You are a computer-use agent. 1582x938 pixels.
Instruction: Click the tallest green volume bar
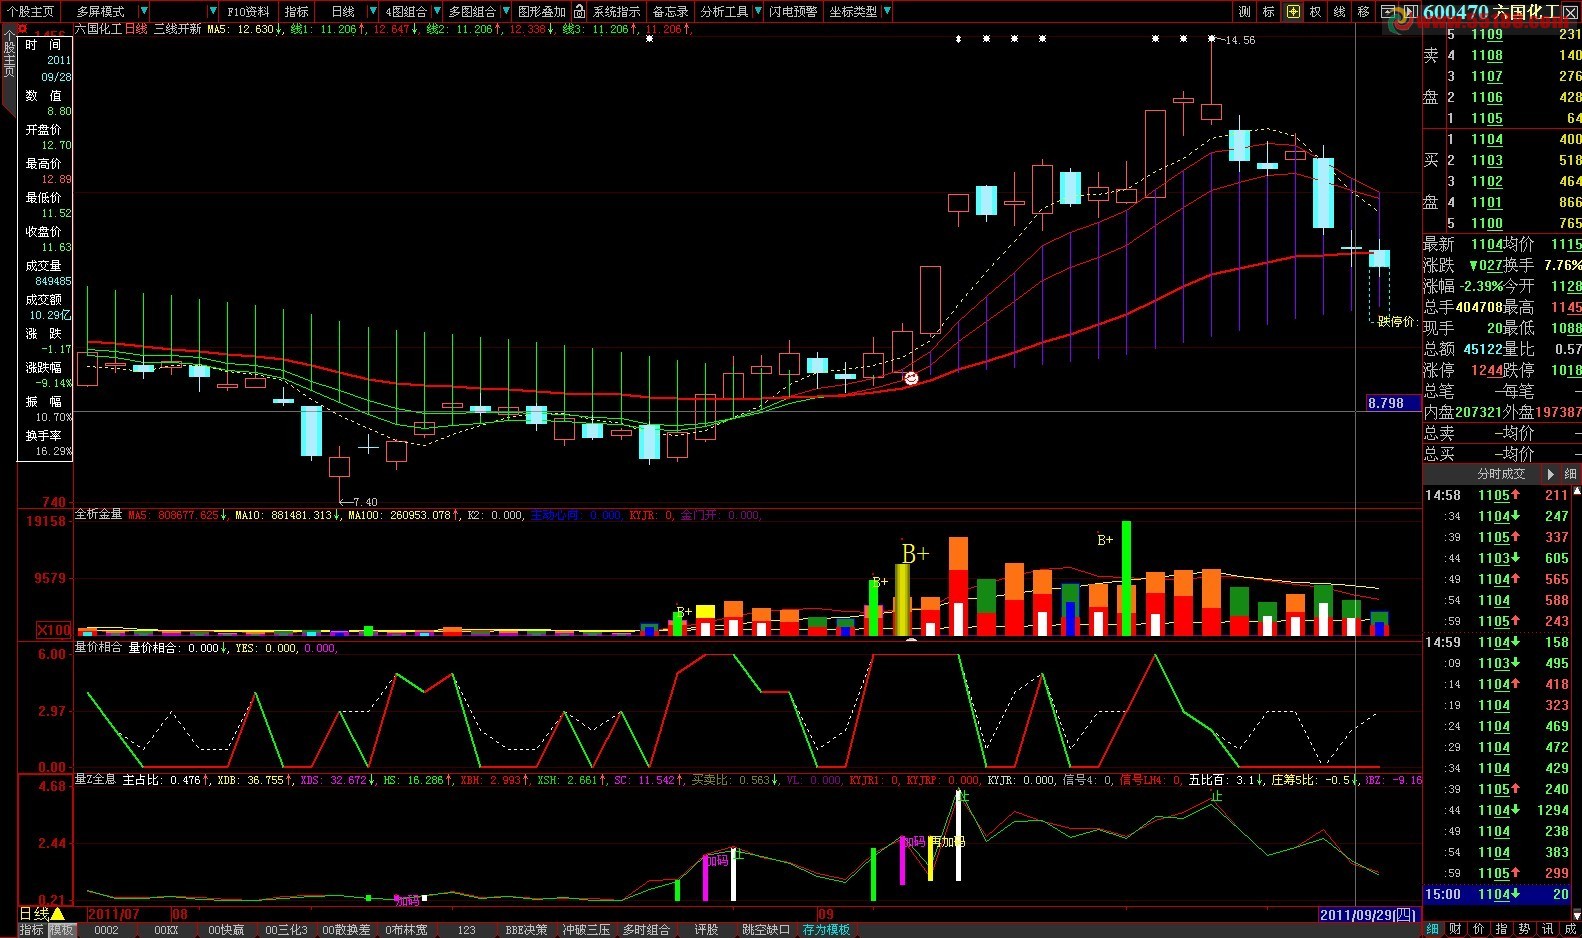tap(1126, 578)
